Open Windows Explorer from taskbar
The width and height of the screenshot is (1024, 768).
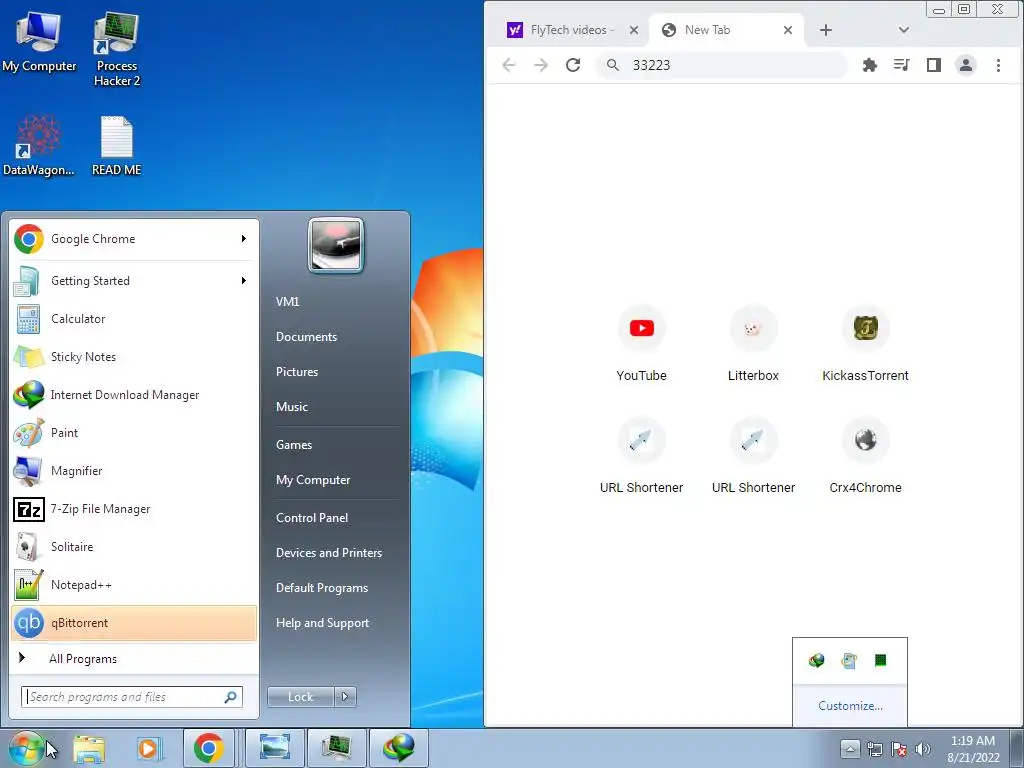(89, 748)
